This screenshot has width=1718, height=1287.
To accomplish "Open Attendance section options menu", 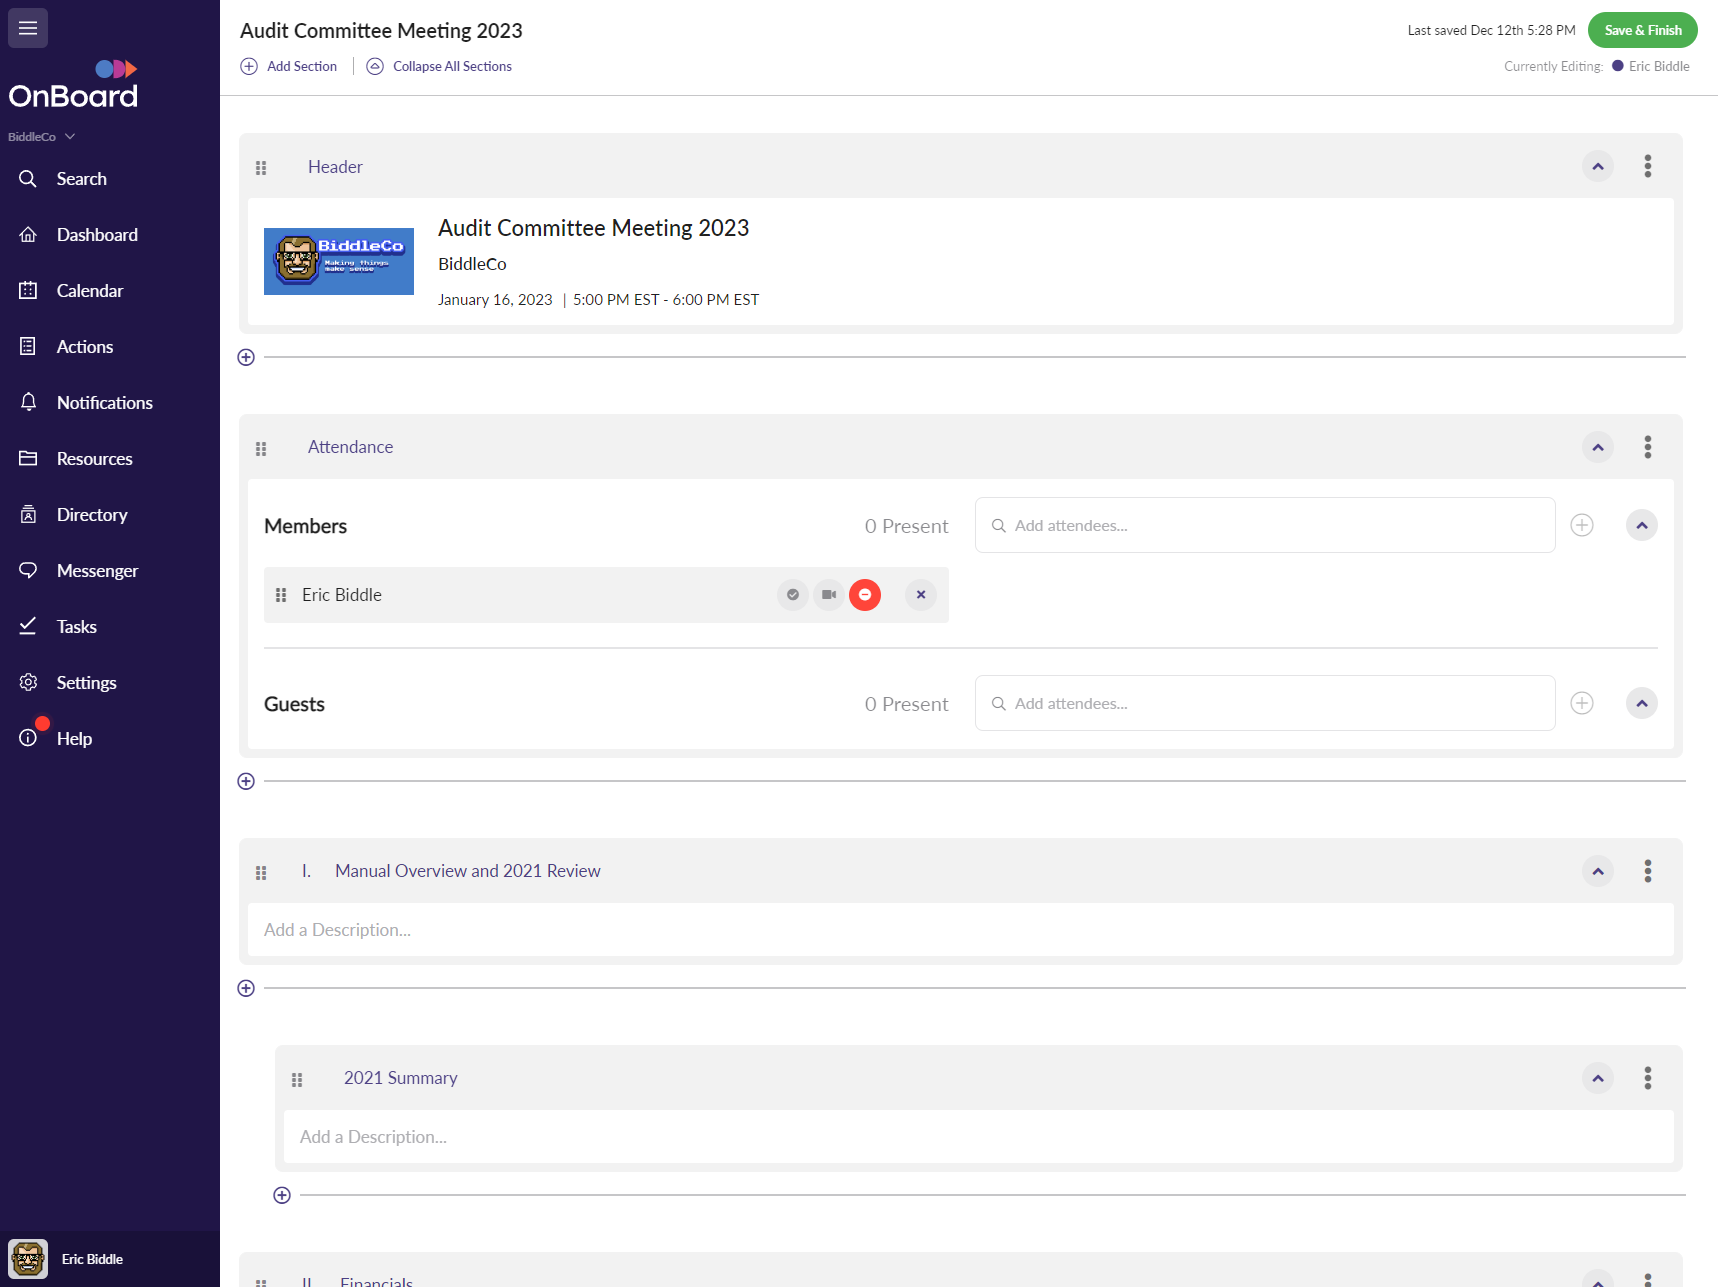I will [x=1647, y=447].
